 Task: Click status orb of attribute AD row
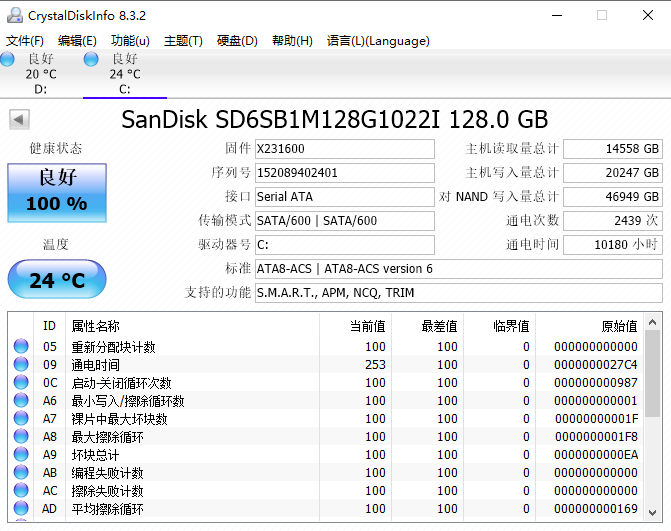(21, 507)
